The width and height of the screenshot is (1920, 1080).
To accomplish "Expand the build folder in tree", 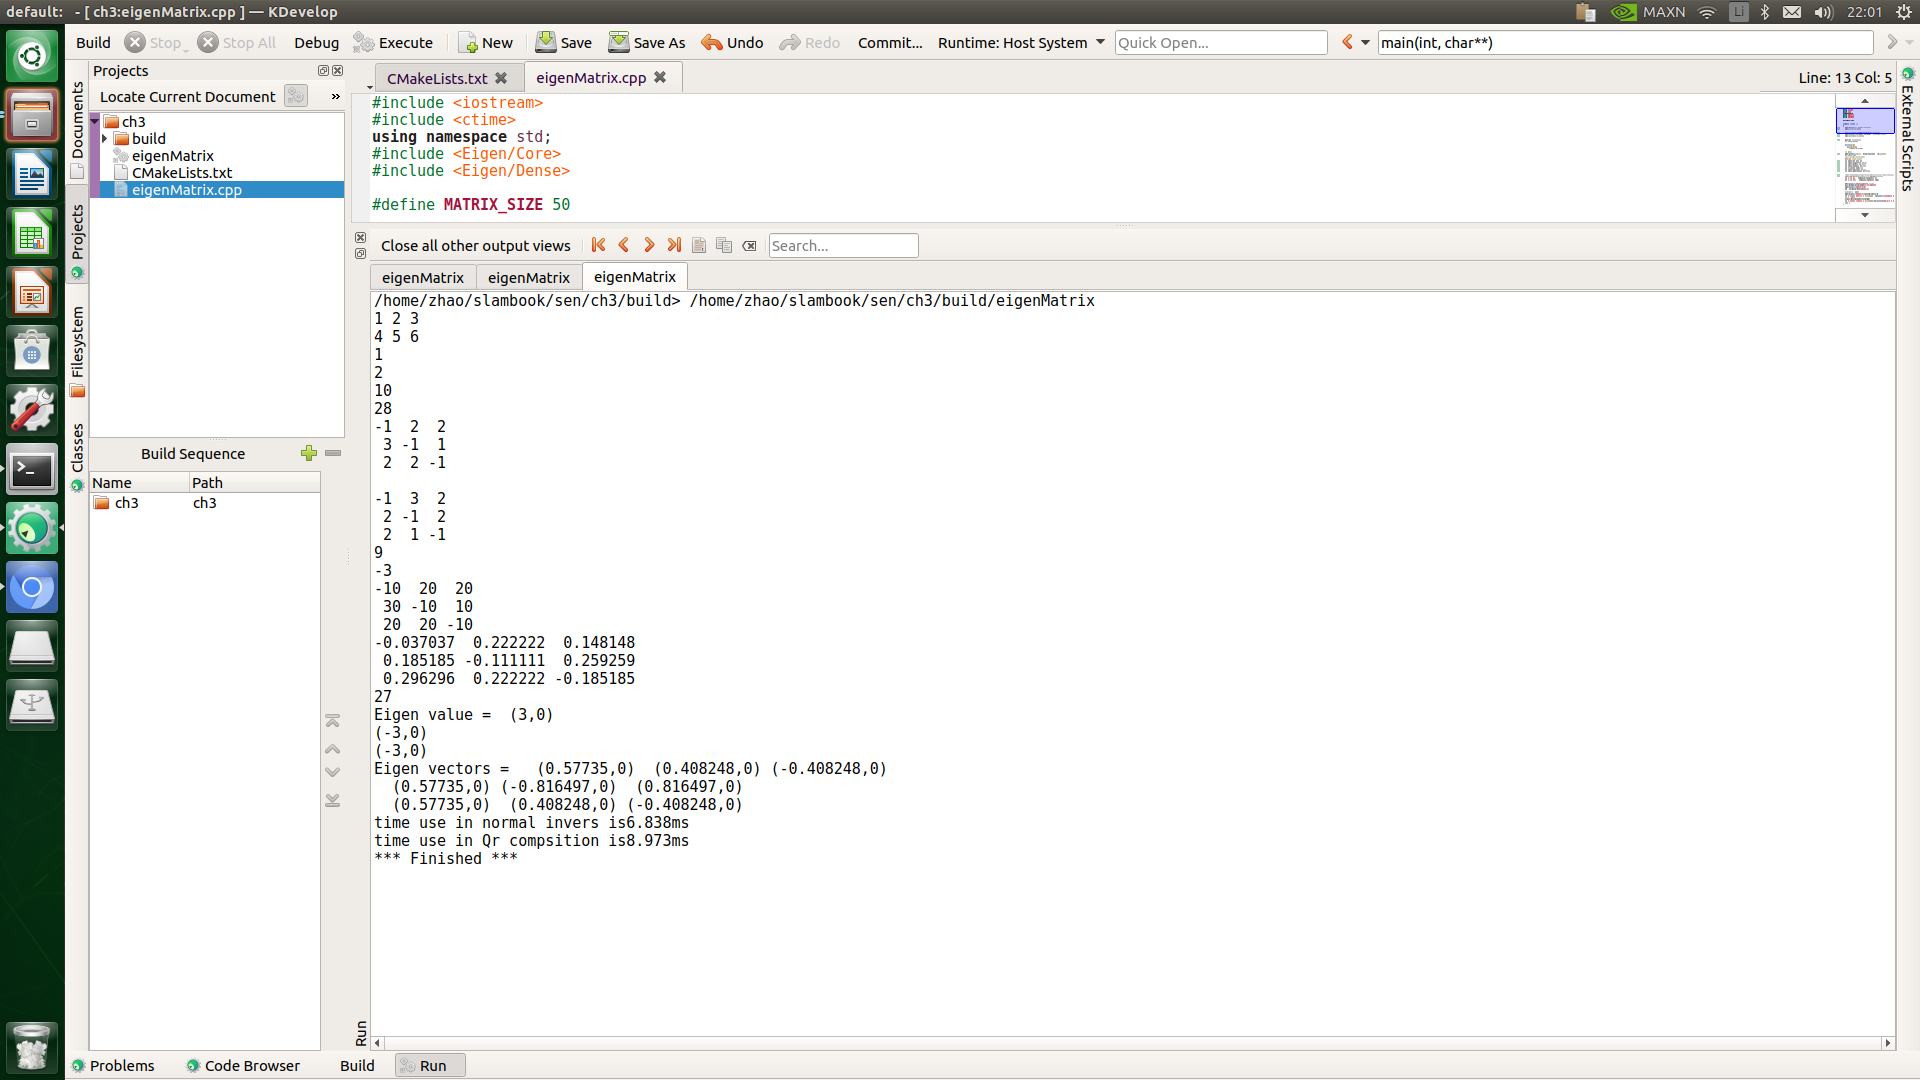I will (x=105, y=139).
